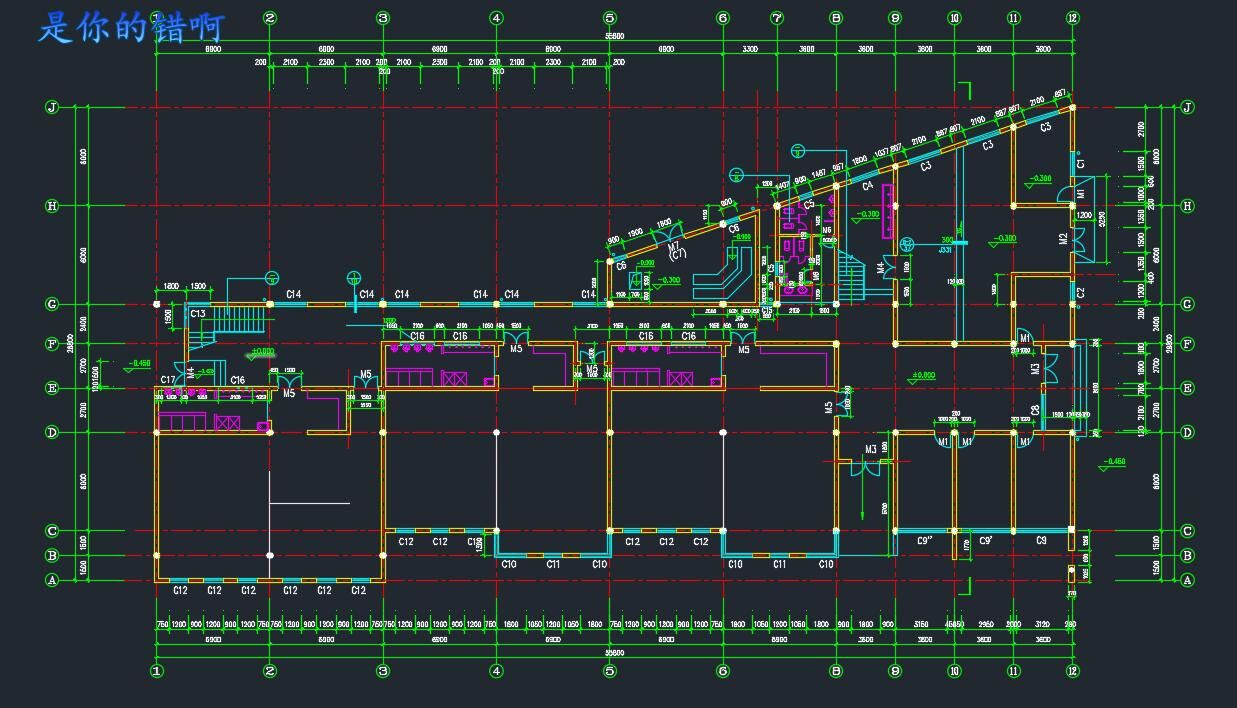Select the C9'' window label
The width and height of the screenshot is (1237, 708).
924,541
